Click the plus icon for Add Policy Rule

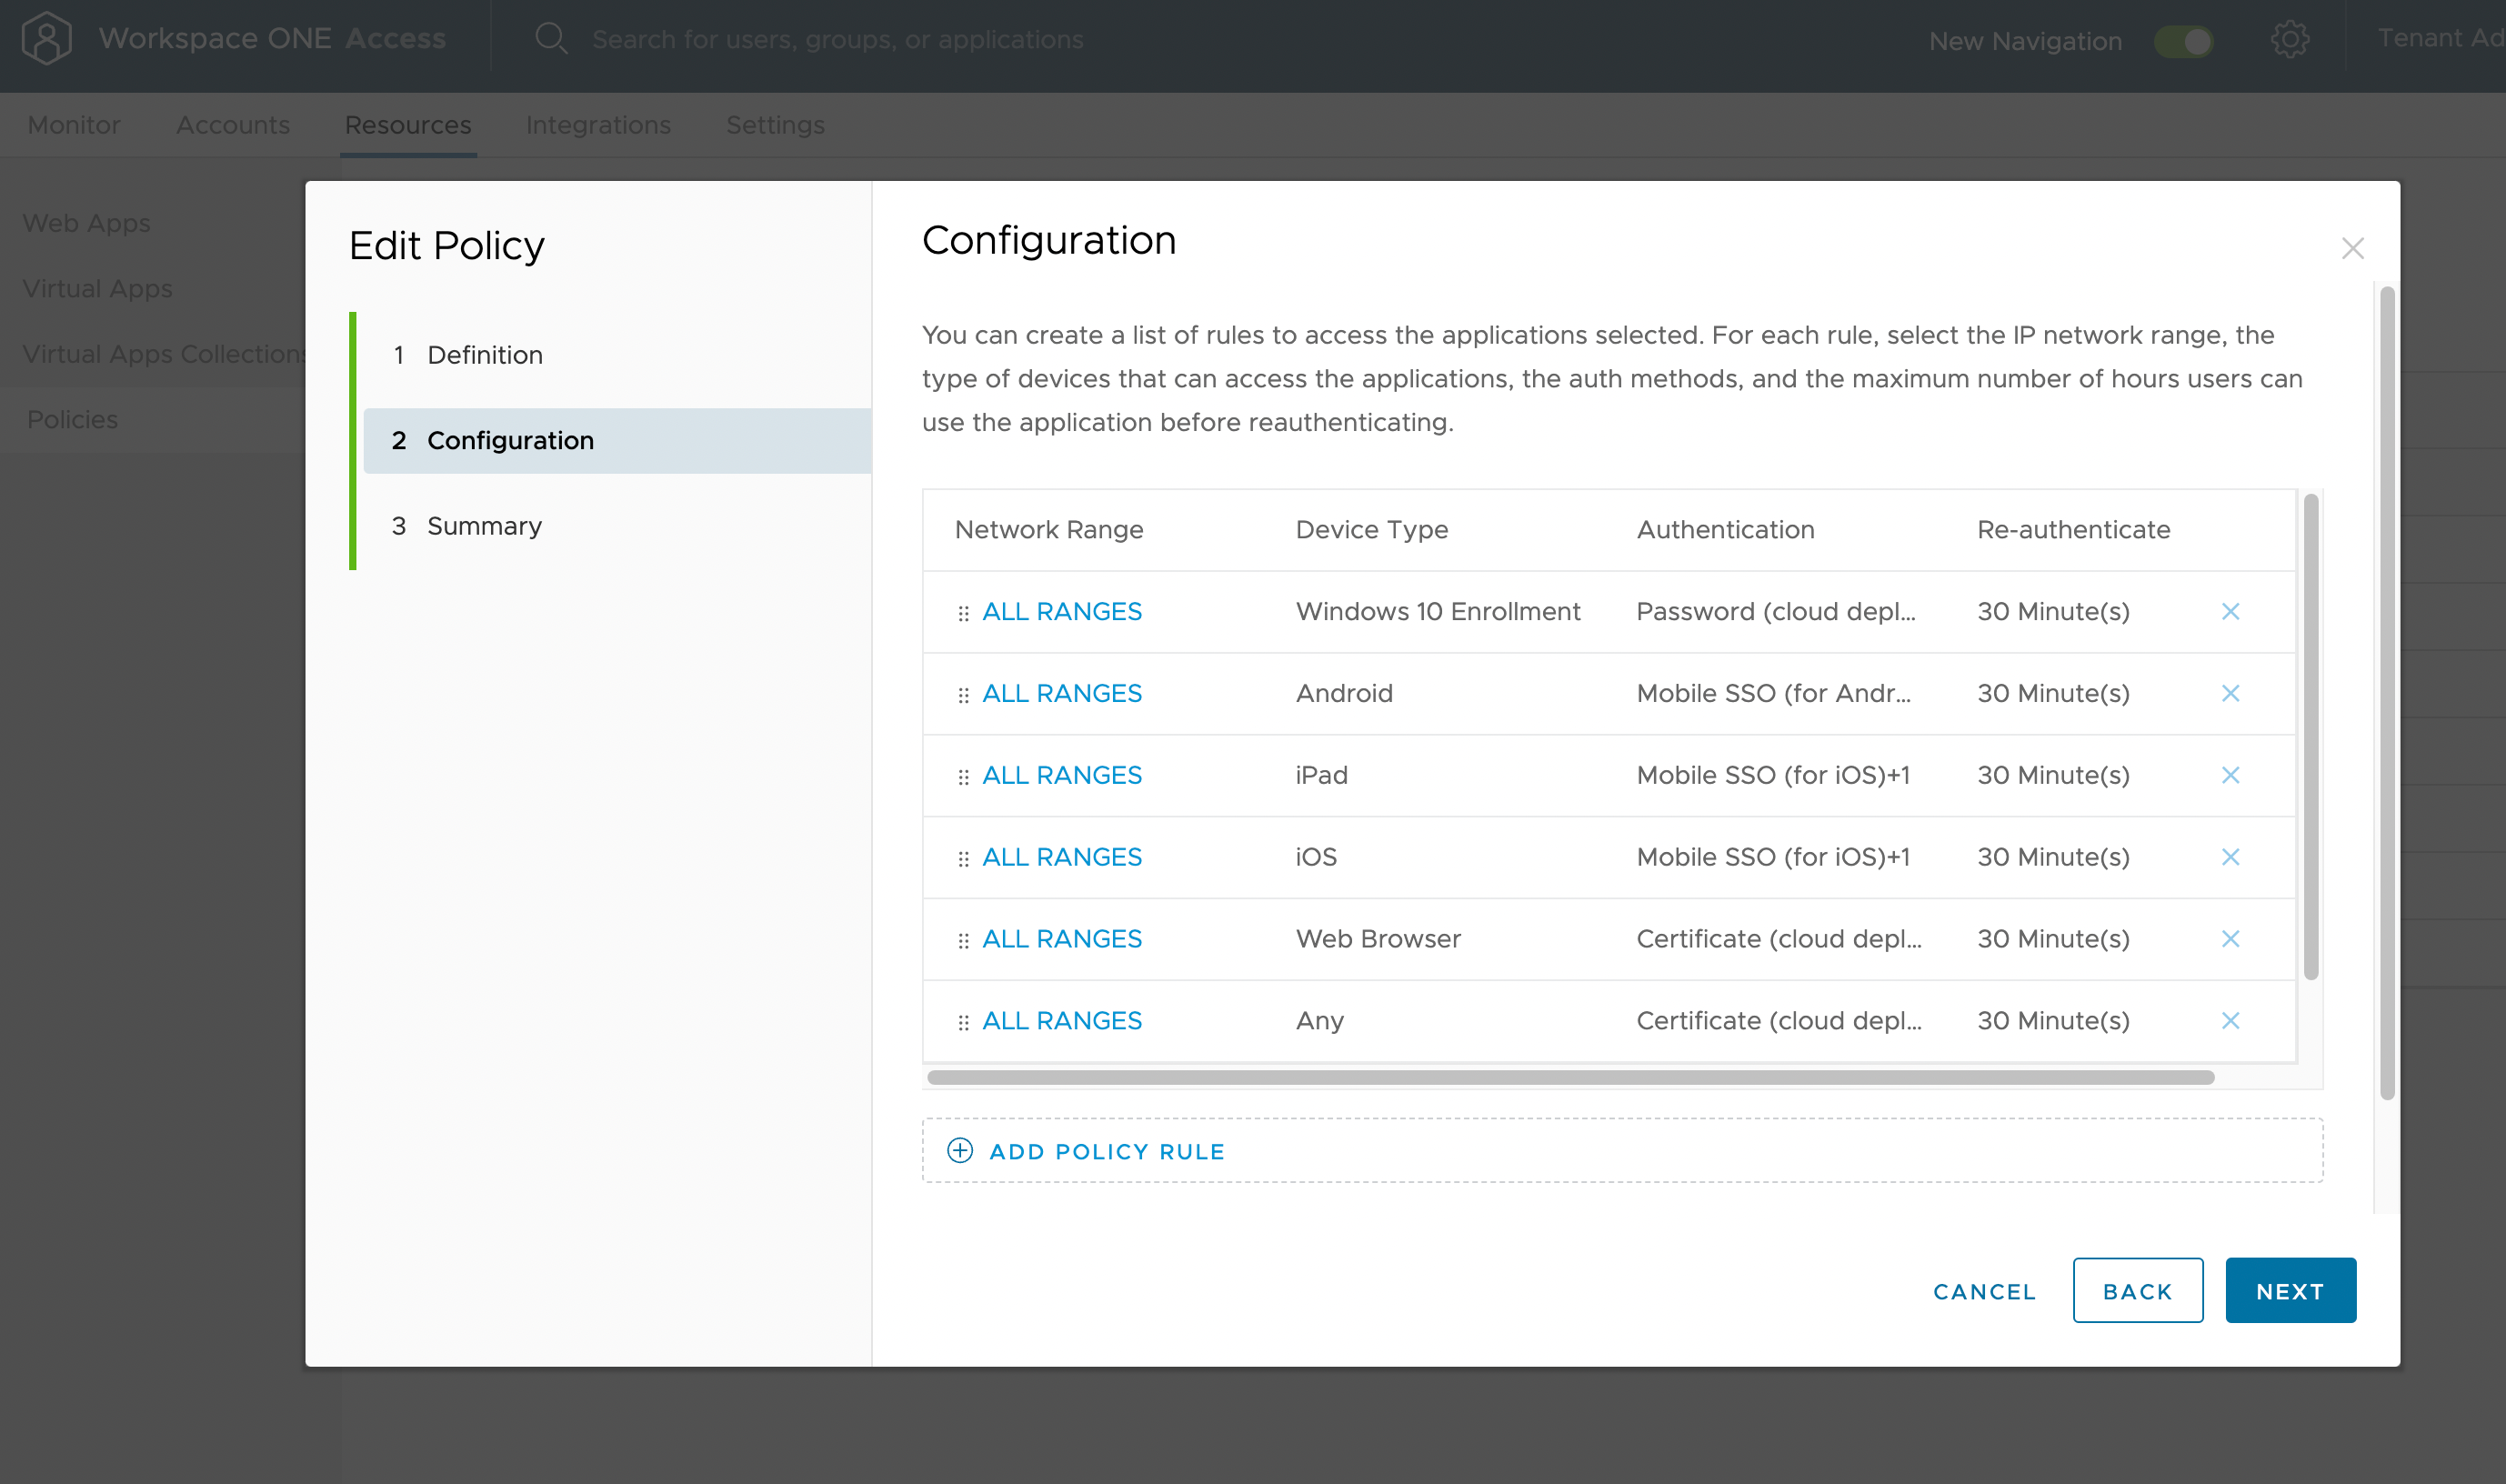point(960,1150)
